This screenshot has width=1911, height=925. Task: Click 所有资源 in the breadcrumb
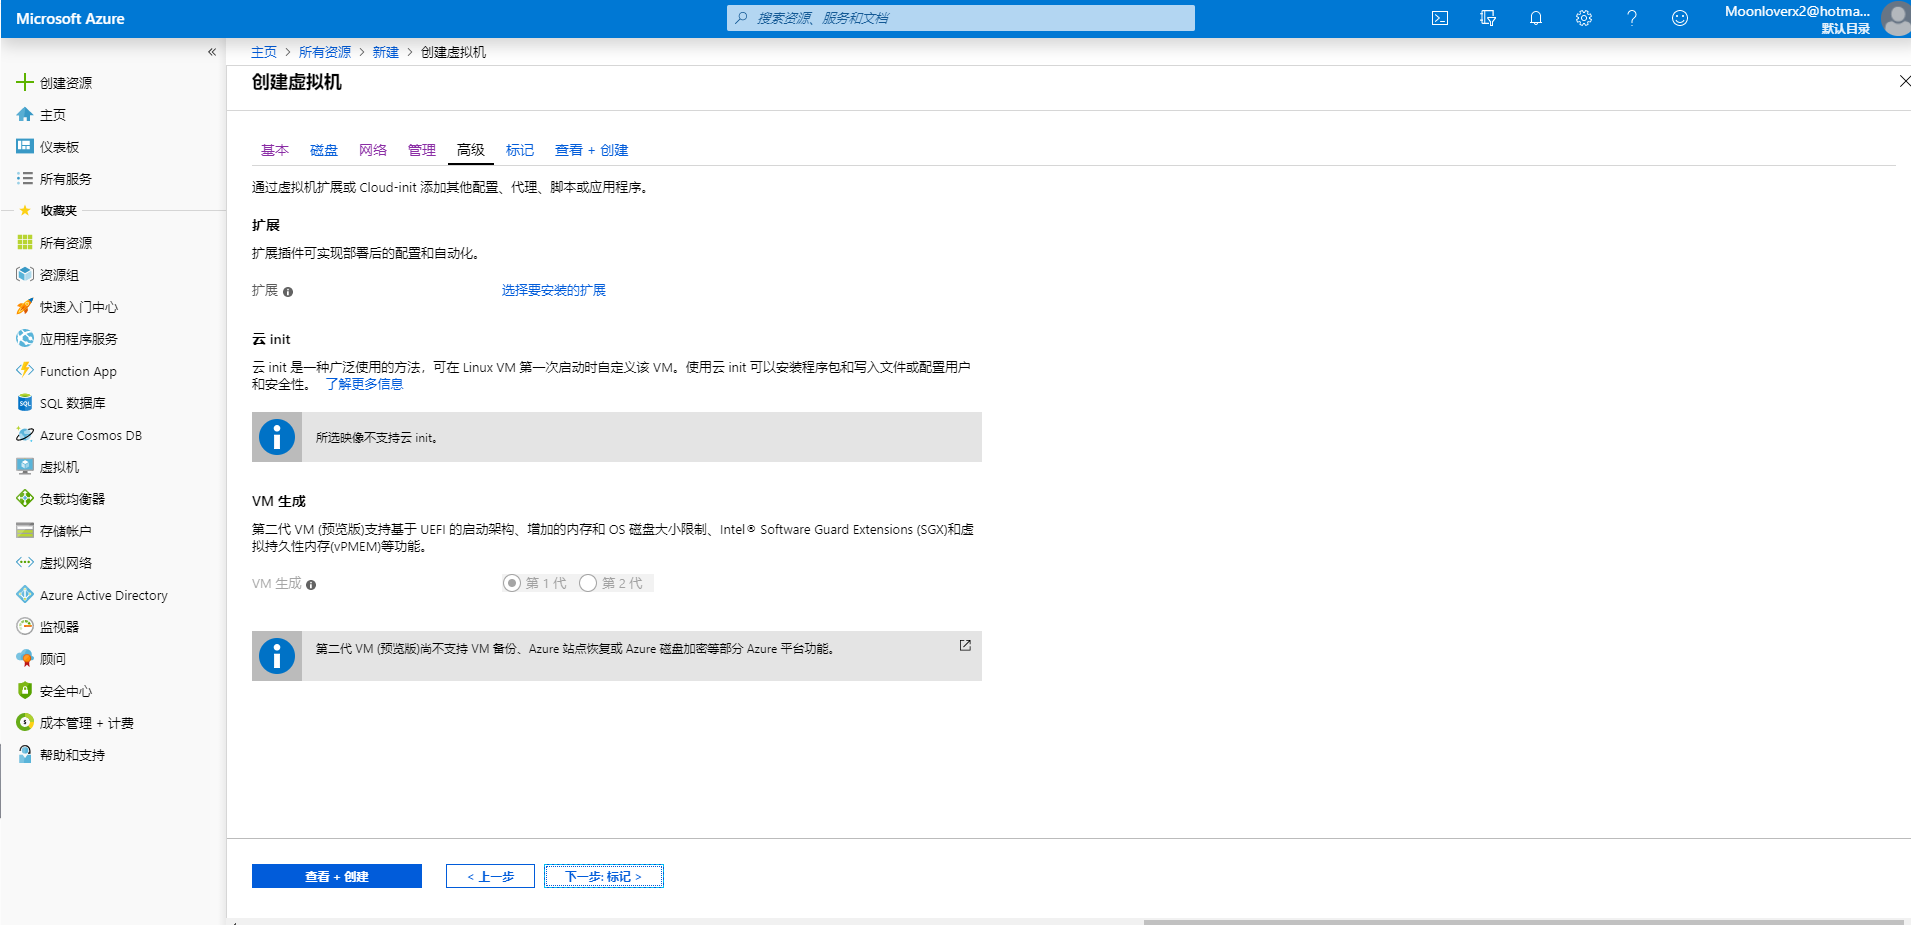(x=325, y=52)
